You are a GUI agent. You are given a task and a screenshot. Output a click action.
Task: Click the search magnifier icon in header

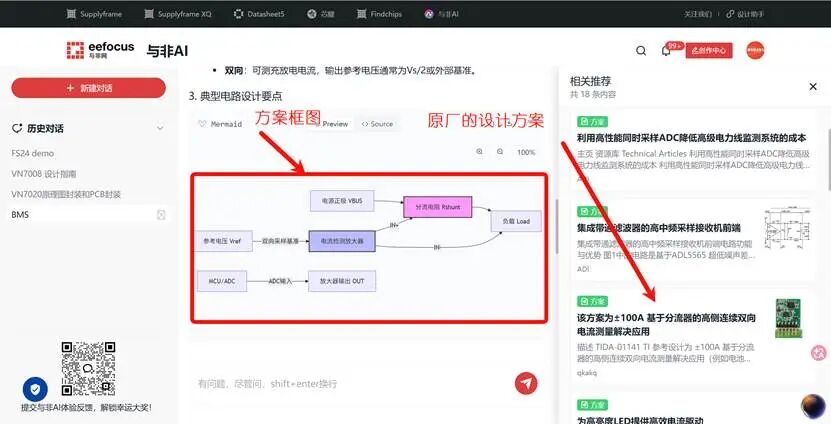641,51
